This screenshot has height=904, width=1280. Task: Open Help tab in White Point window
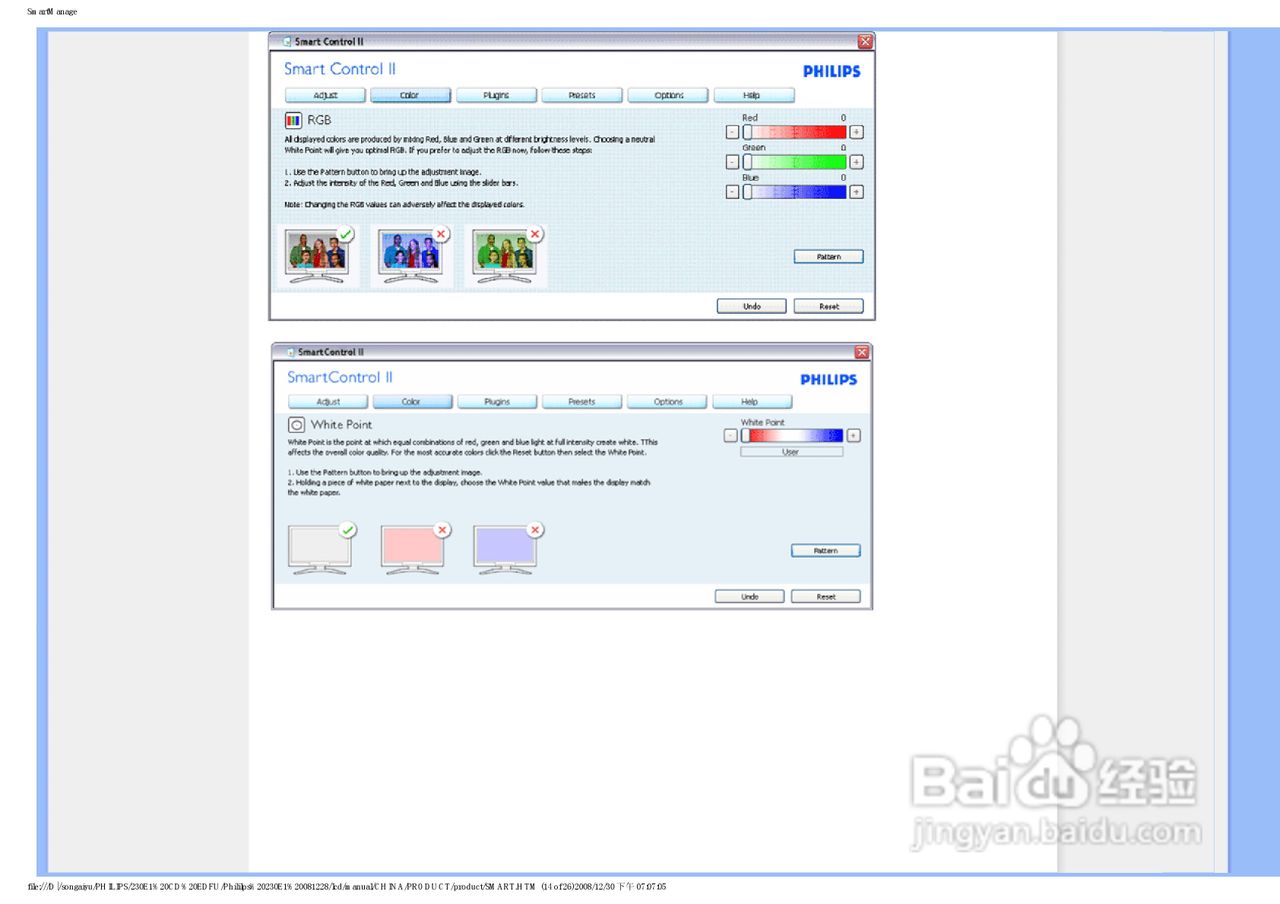point(751,402)
